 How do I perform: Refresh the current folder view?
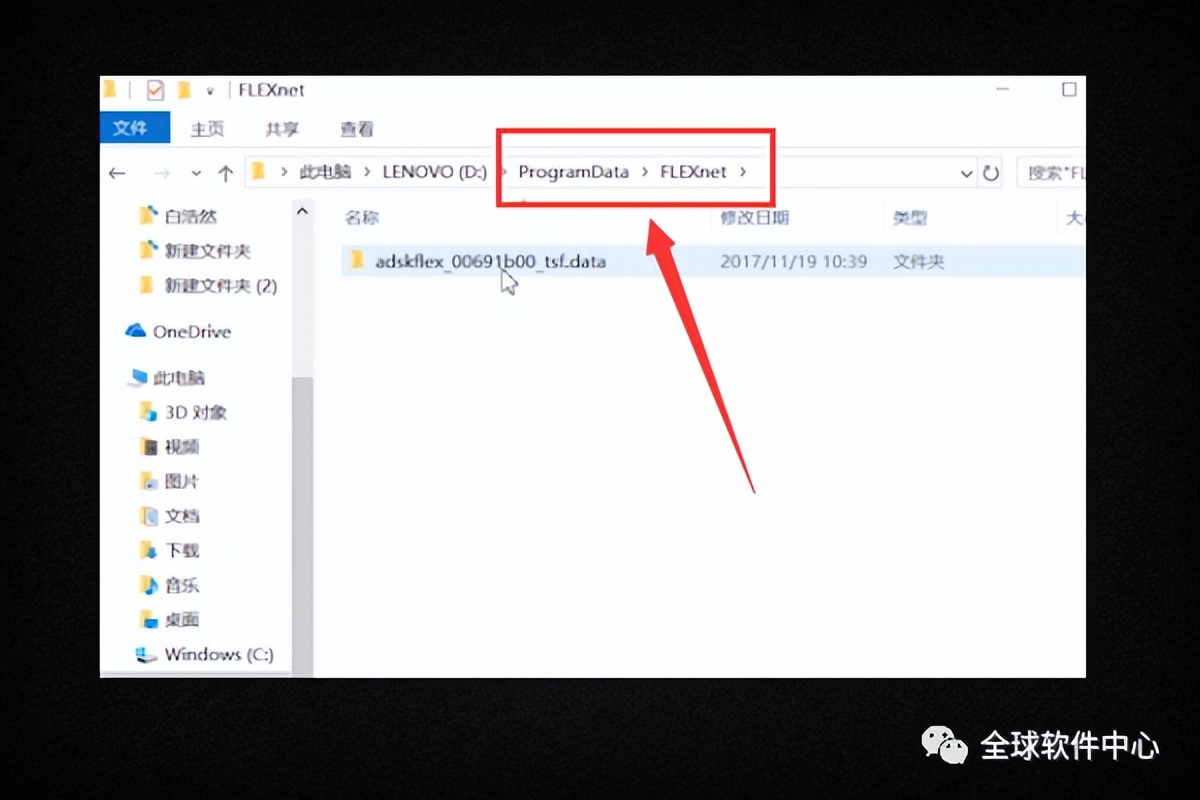(x=991, y=173)
